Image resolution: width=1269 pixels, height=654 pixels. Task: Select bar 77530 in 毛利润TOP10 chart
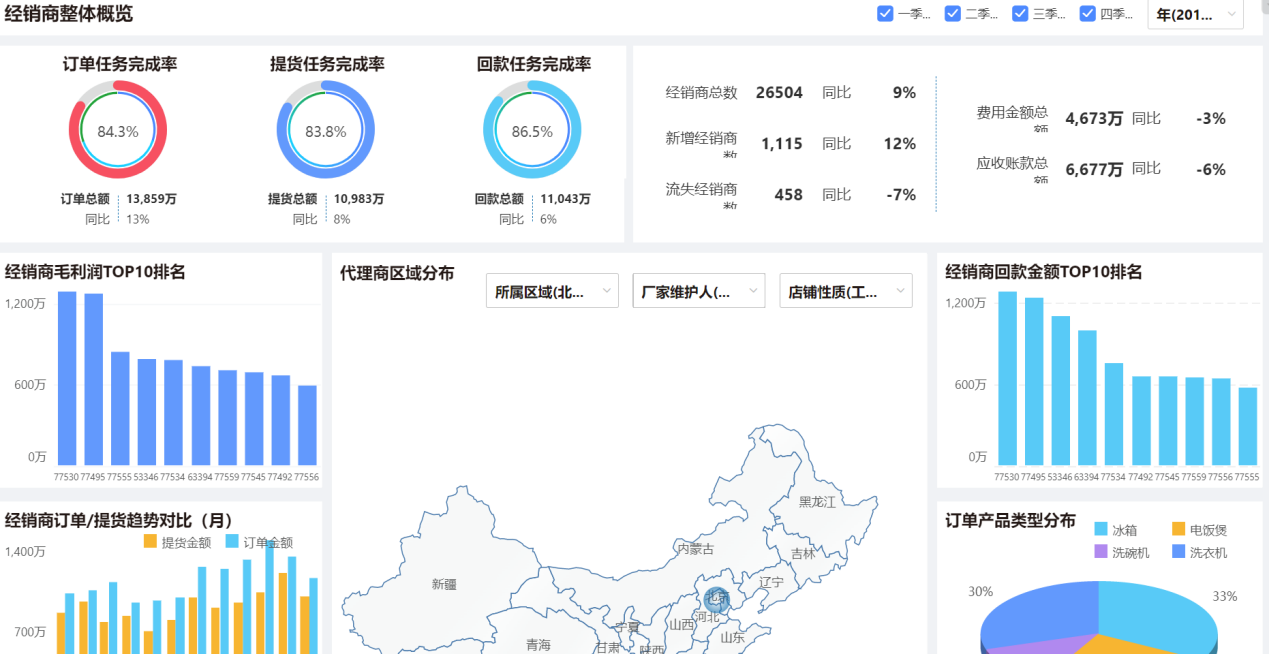point(67,378)
